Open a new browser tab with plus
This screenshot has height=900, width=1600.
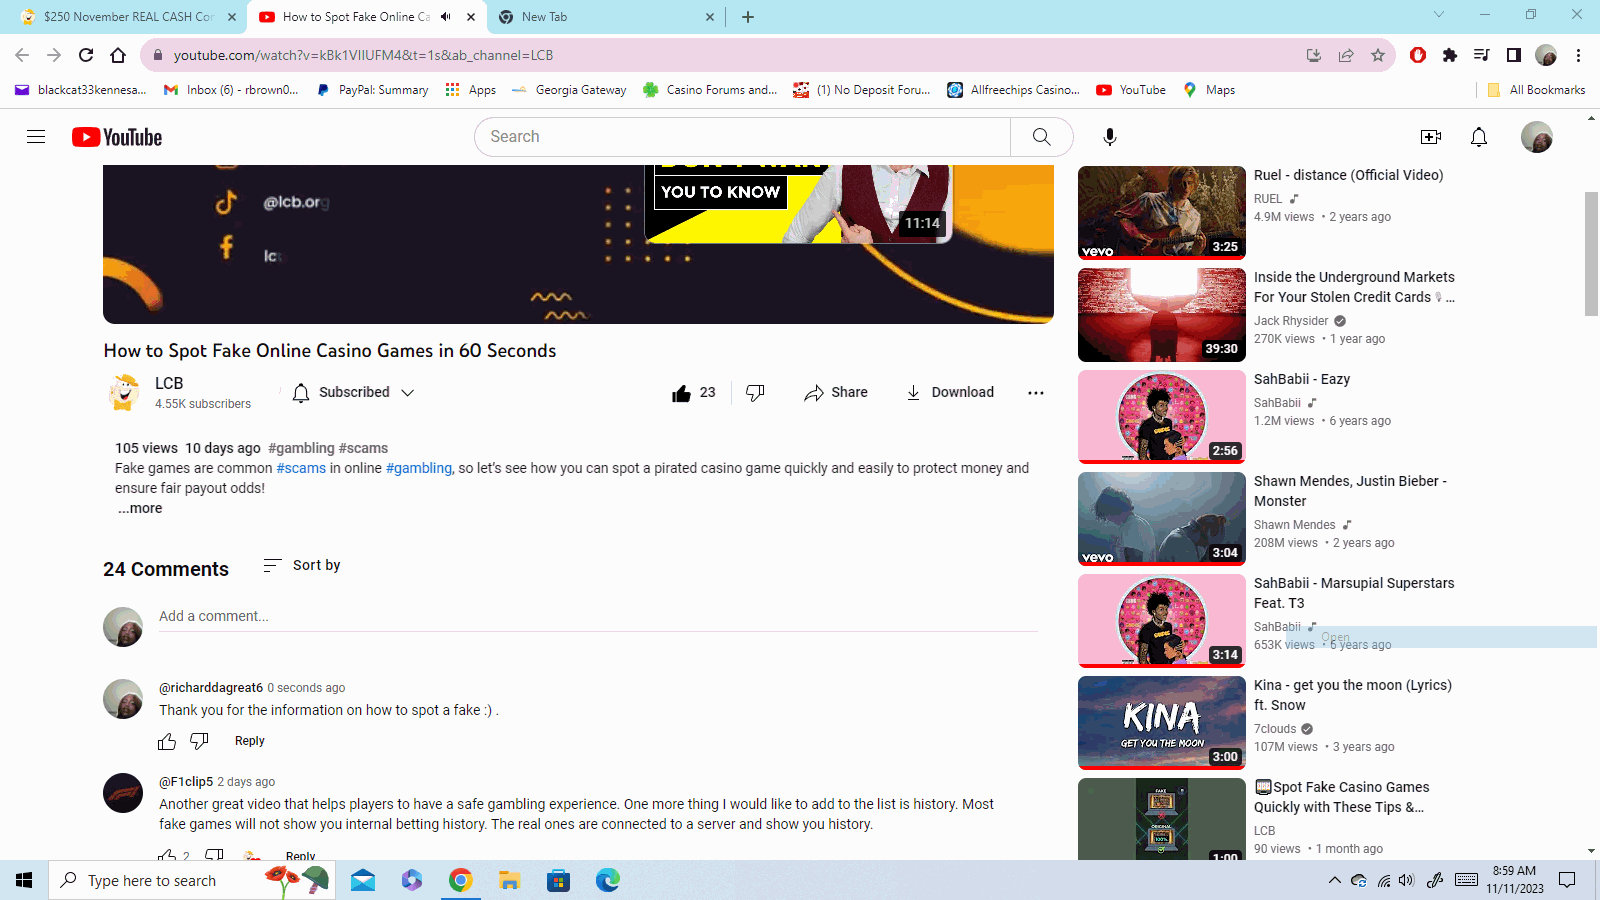pyautogui.click(x=748, y=17)
